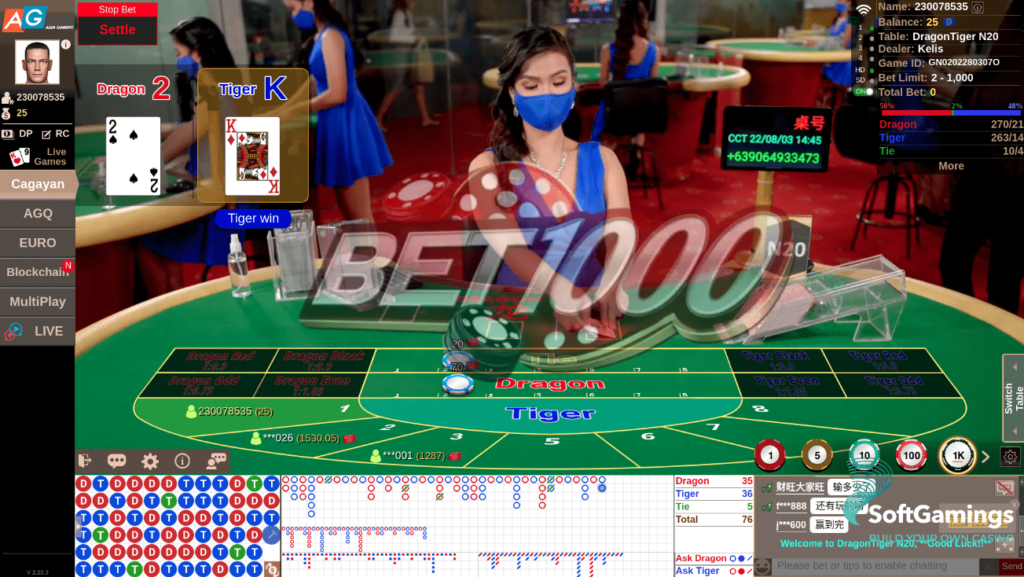Open the Blockchain lobby tab
1024x577 pixels.
[x=38, y=272]
